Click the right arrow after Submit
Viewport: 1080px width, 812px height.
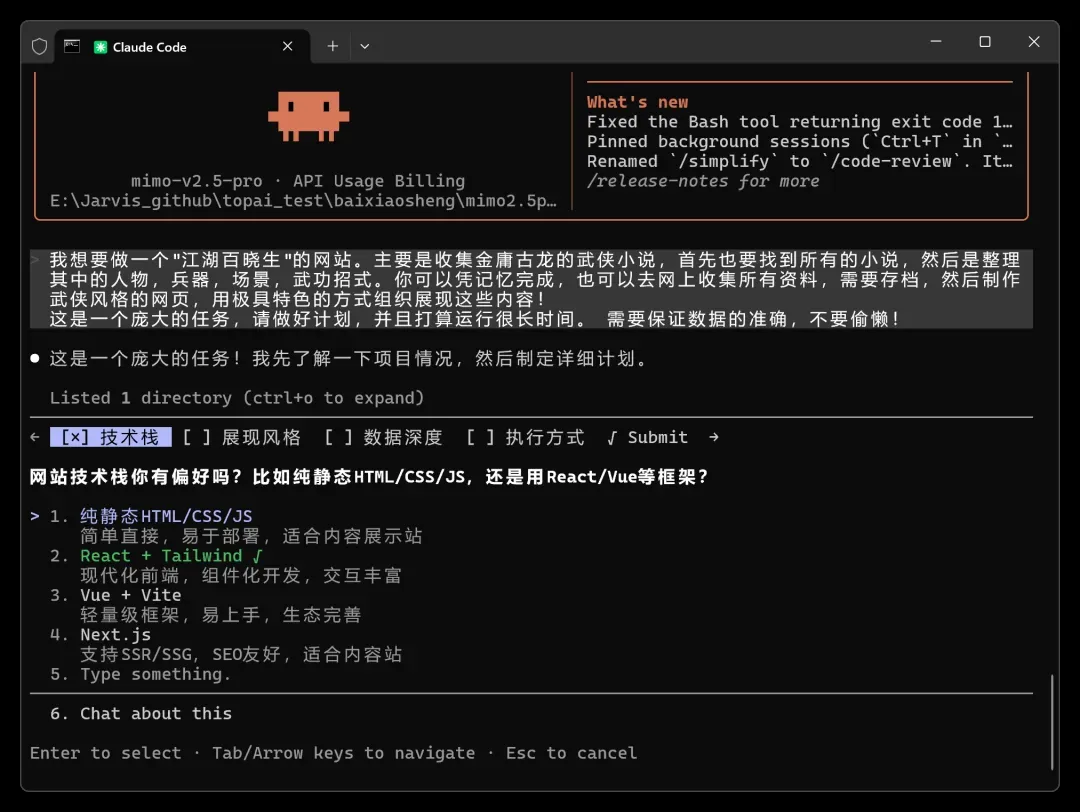point(714,437)
